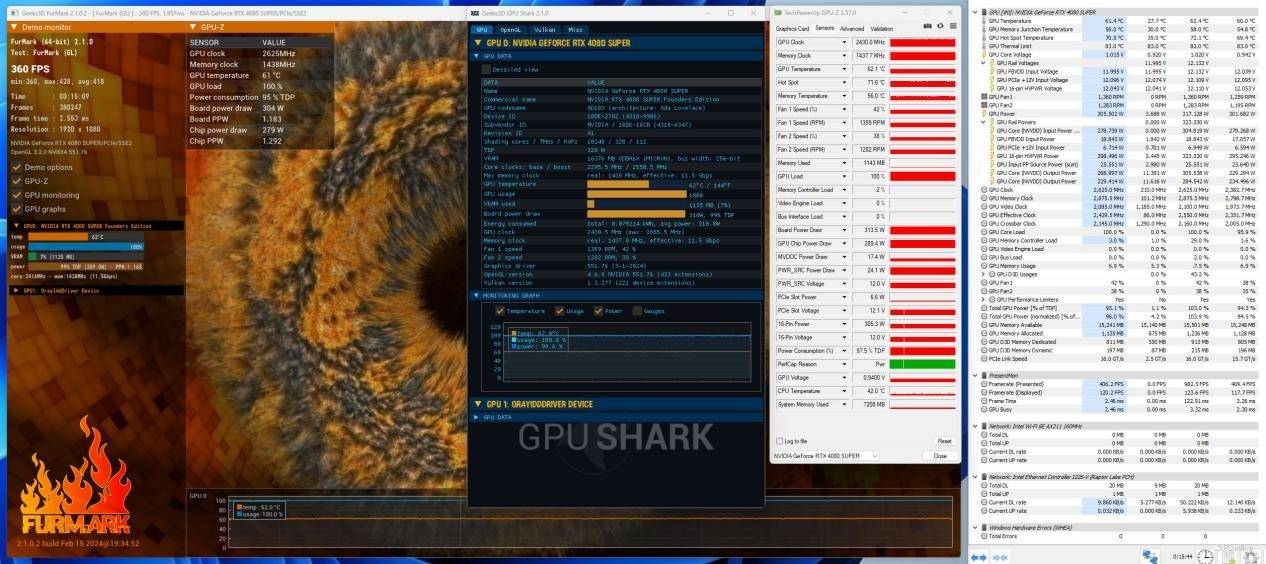The image size is (1266, 564).
Task: Open Graphics Card tab in GPU-Z
Action: [x=792, y=29]
